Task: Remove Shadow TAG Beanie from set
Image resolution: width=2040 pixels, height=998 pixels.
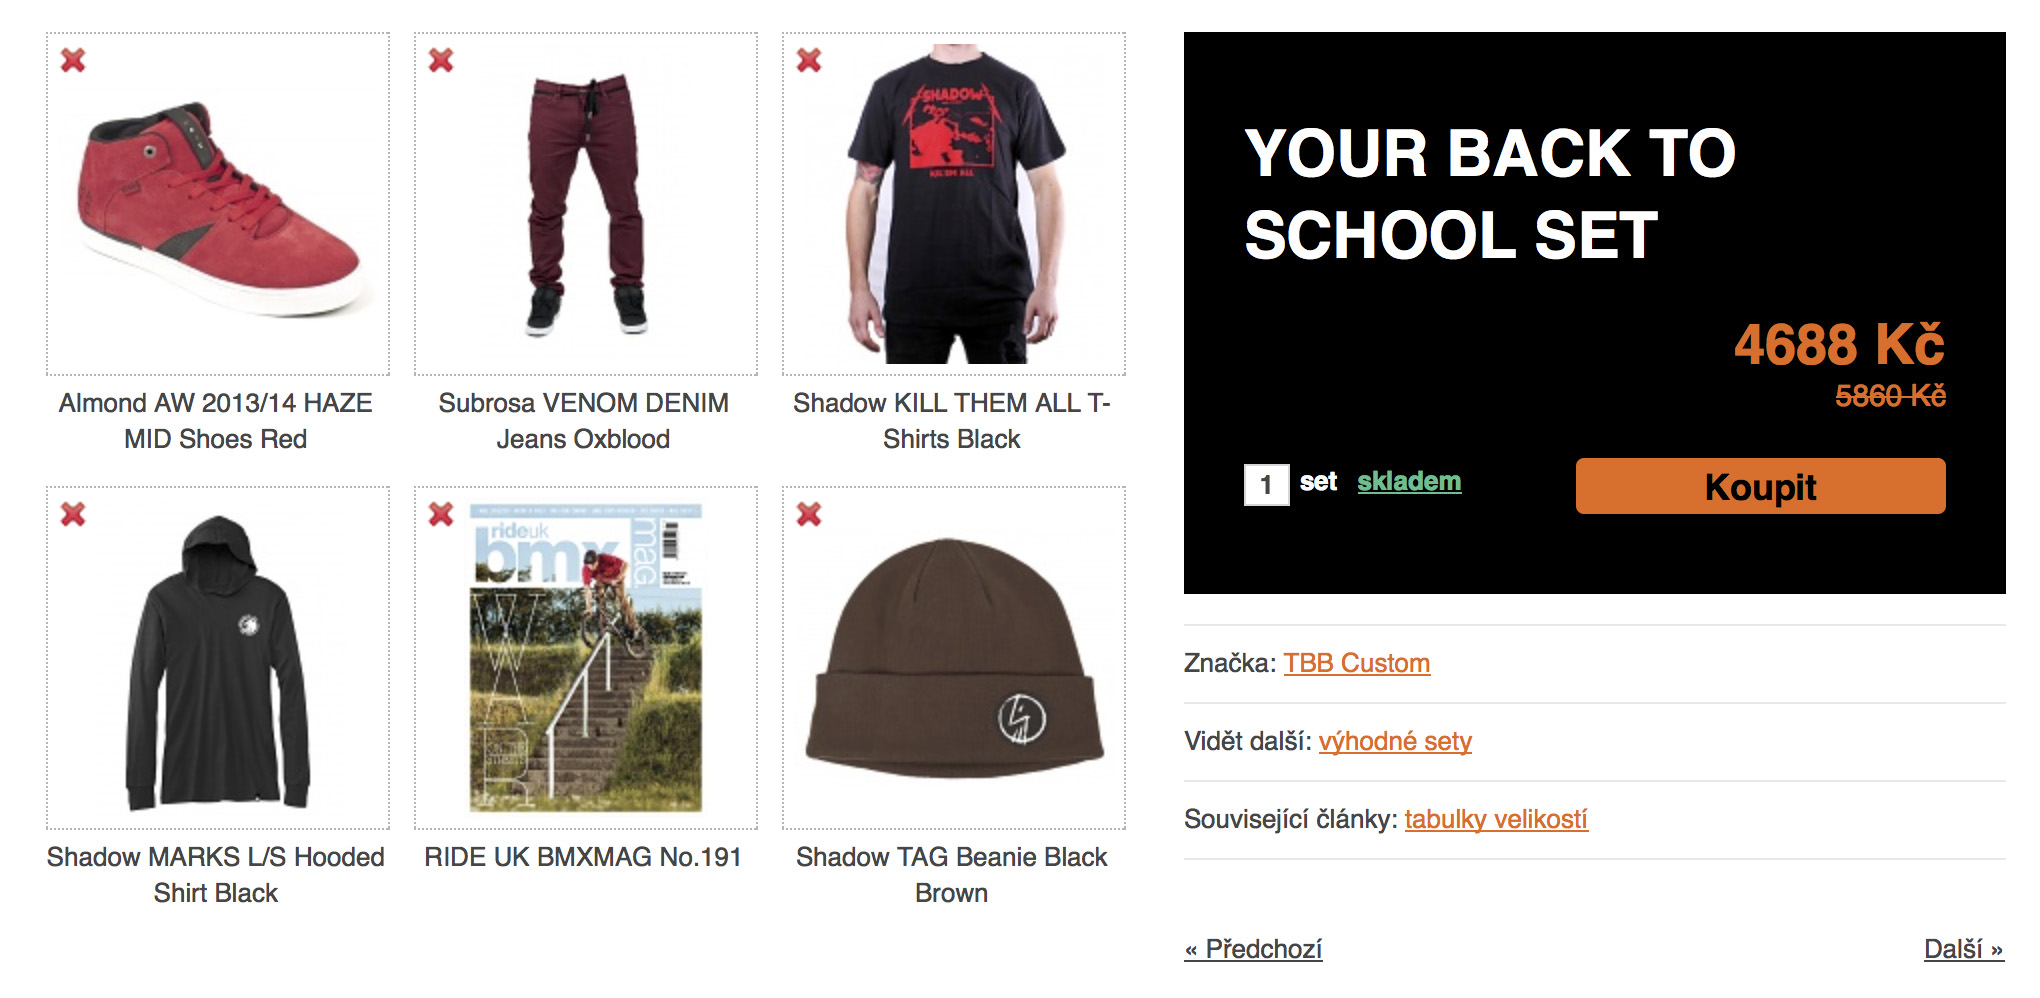Action: 809,514
